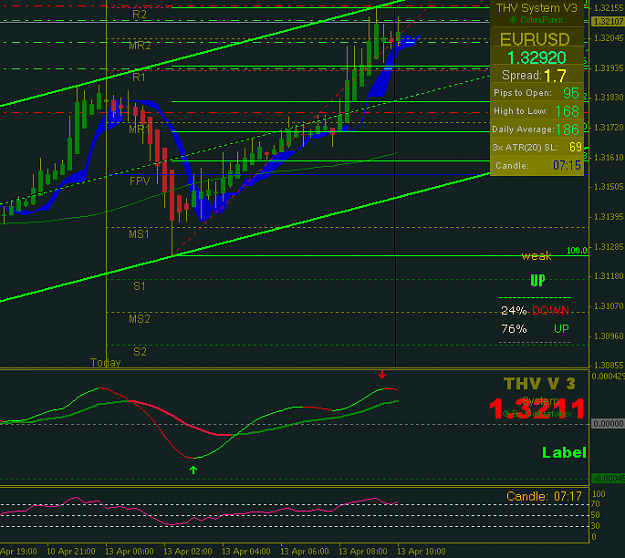Click the 13 Apr 00:00 time label
Viewport: 625px width, 558px height.
point(129,552)
